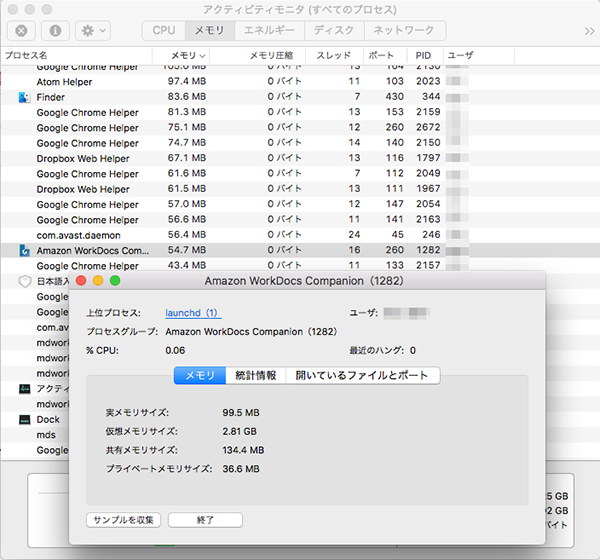The image size is (600, 560).
Task: Switch to the メモリ toolbar tab
Action: [210, 30]
